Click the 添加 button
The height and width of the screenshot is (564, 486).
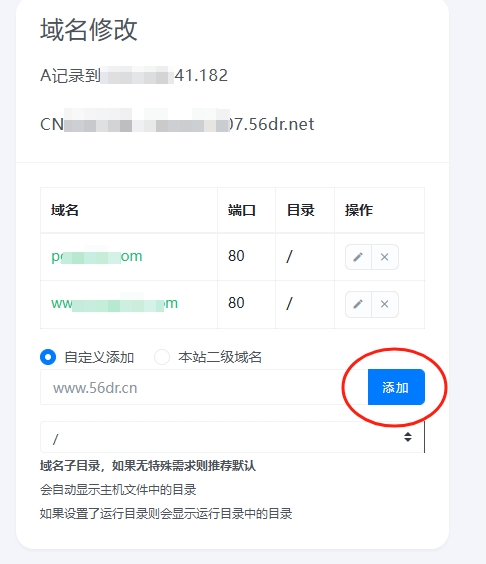point(396,387)
